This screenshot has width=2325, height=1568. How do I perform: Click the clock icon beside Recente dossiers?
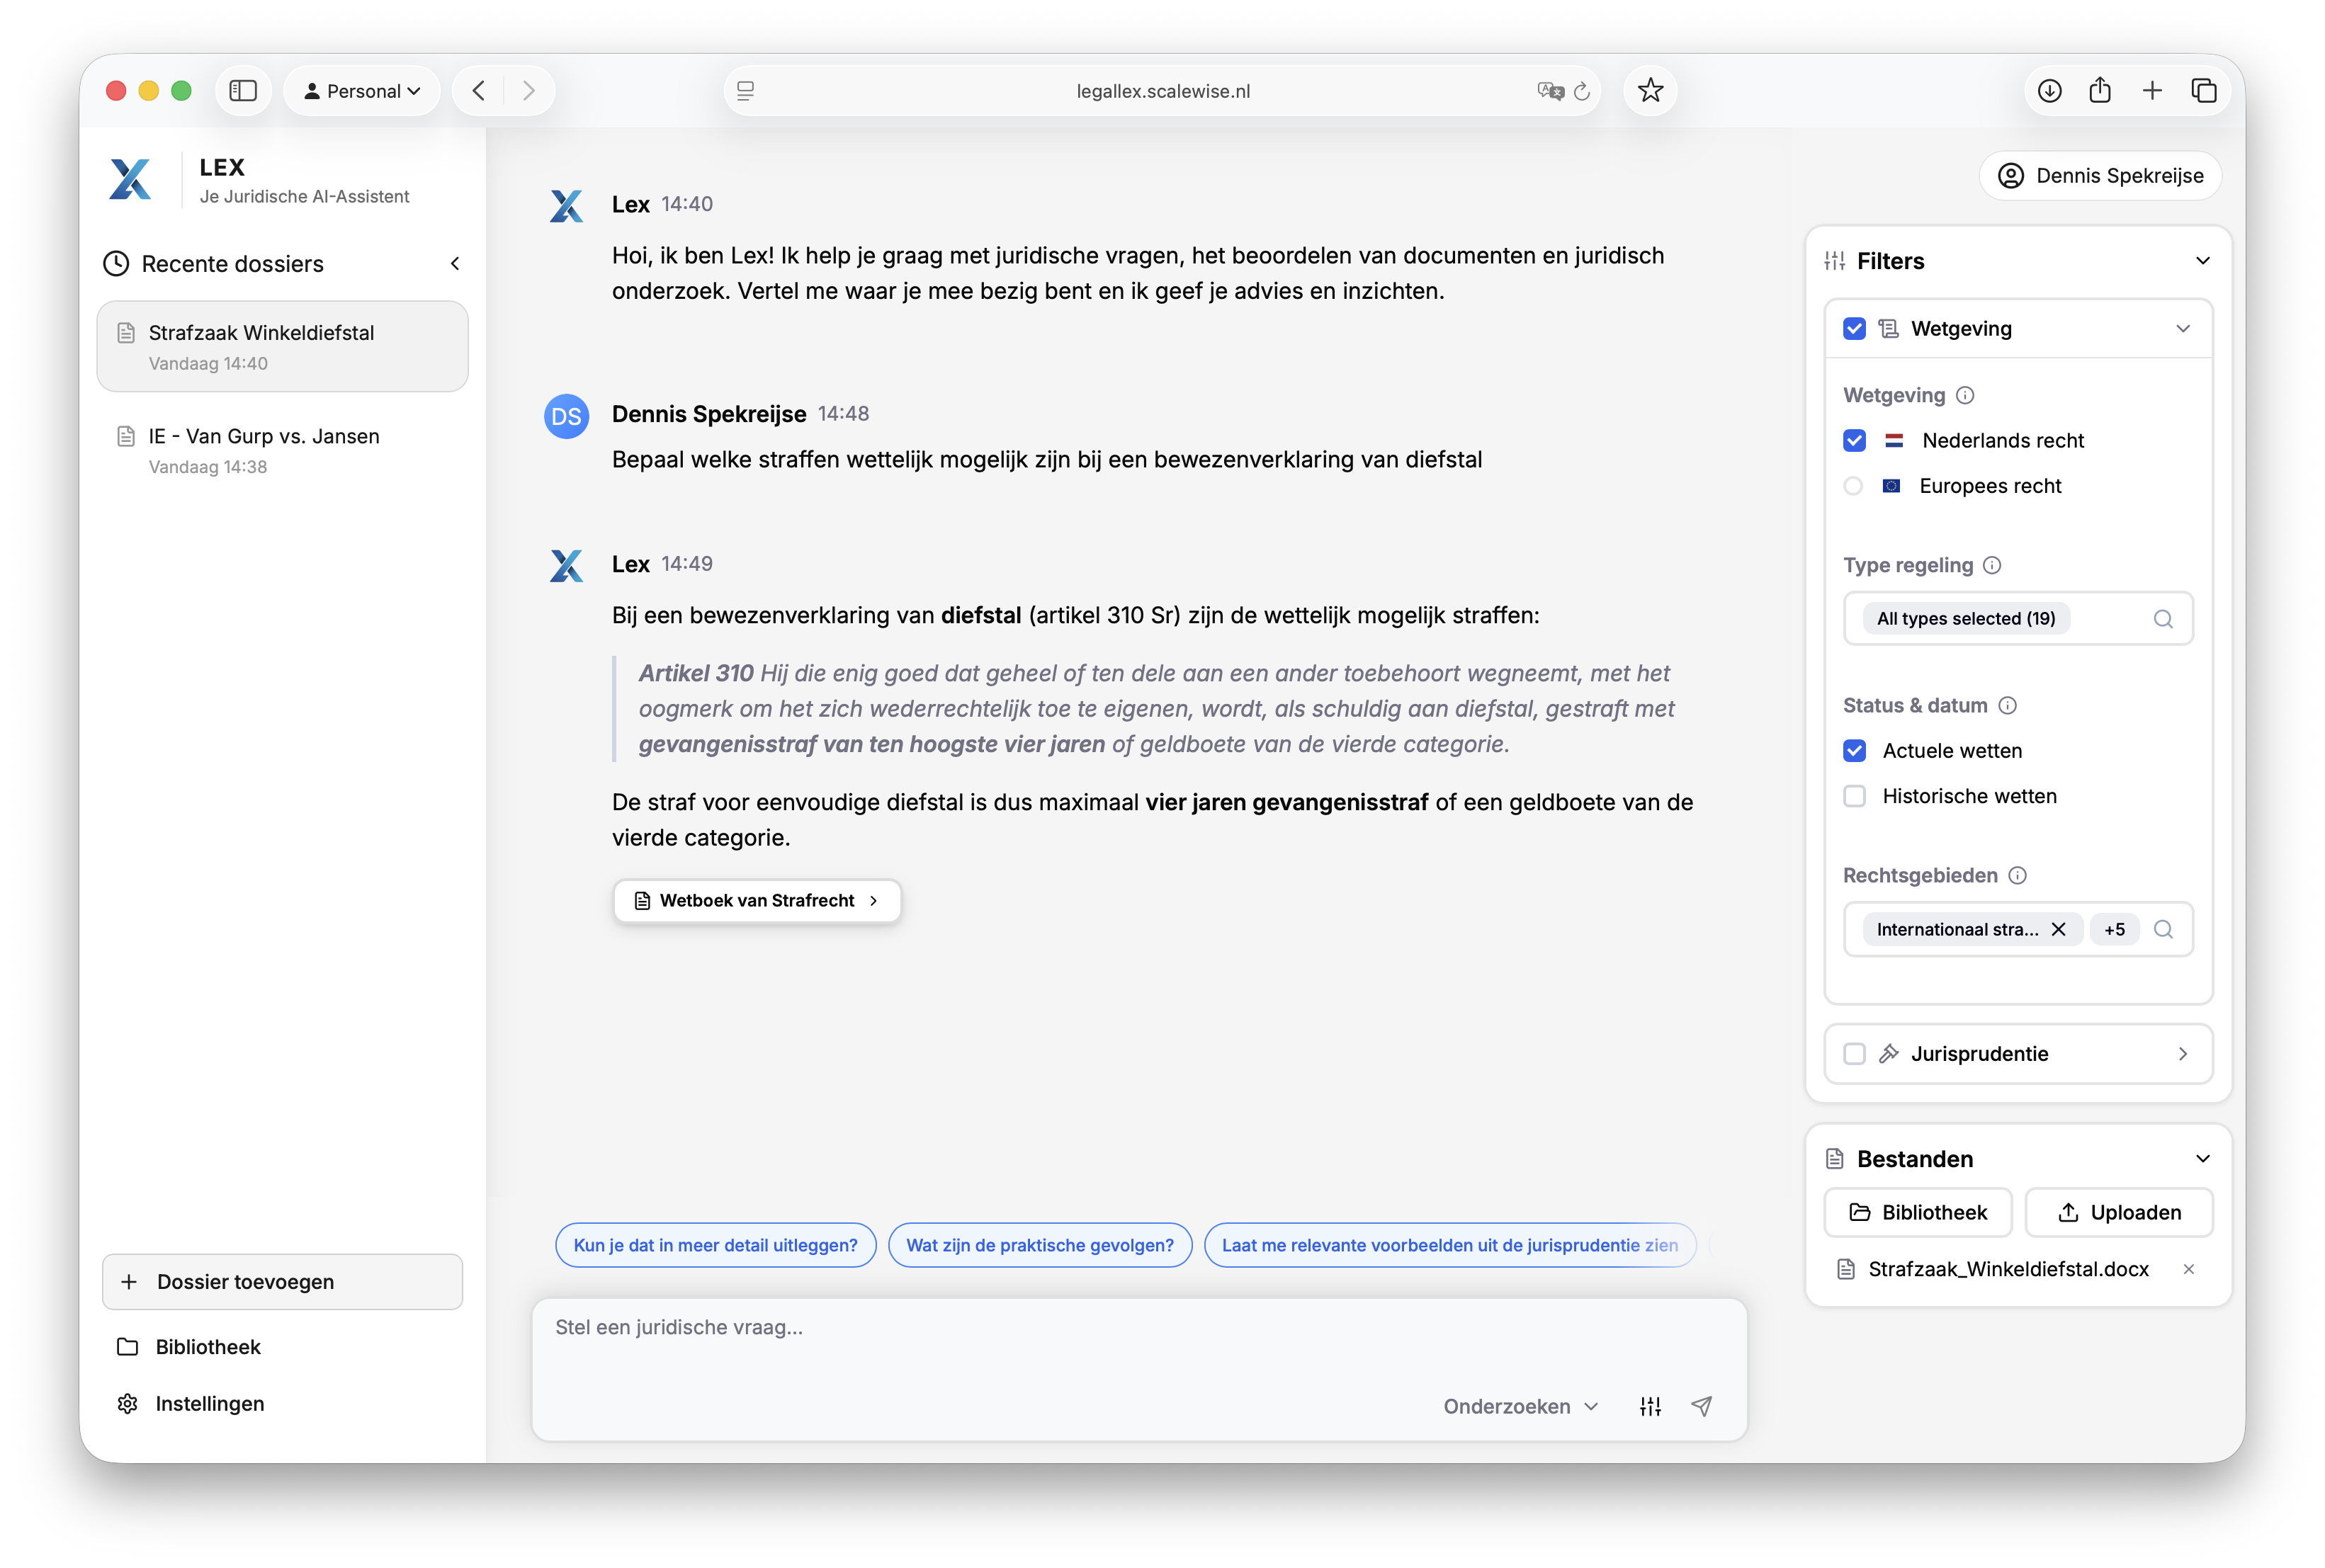tap(117, 263)
